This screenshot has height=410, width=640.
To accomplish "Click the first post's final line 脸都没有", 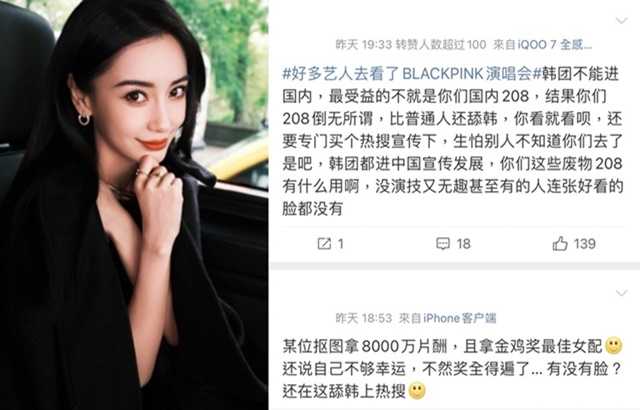I will [312, 209].
